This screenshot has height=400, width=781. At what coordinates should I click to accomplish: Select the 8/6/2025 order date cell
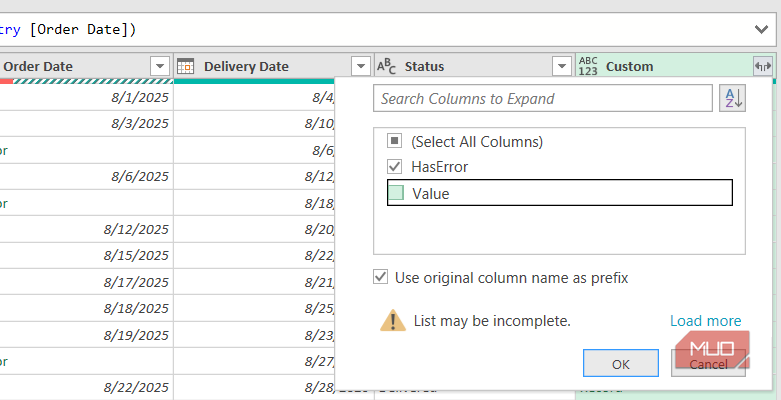(x=87, y=176)
